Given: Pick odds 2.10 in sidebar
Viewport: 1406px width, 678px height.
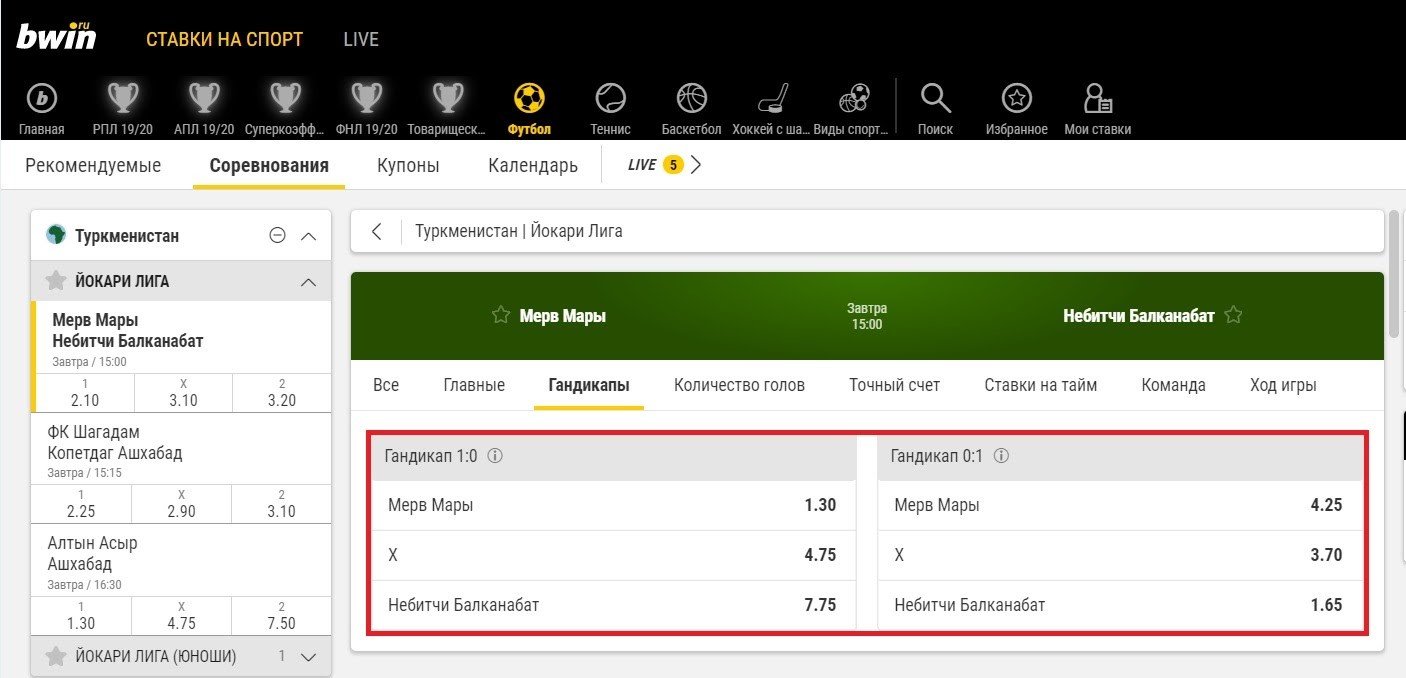Looking at the screenshot, I should pyautogui.click(x=83, y=393).
